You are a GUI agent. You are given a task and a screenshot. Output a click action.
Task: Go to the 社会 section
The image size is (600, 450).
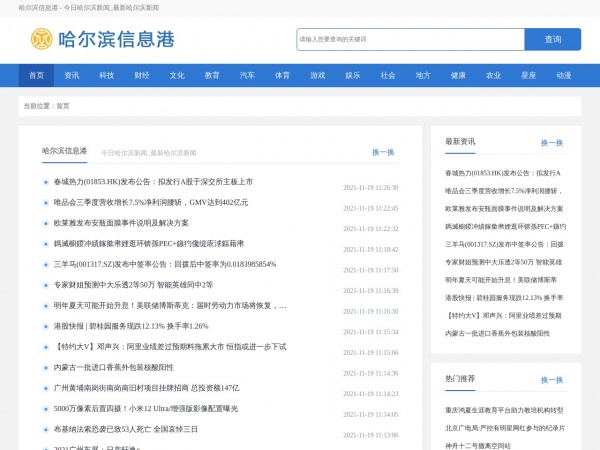(x=388, y=75)
